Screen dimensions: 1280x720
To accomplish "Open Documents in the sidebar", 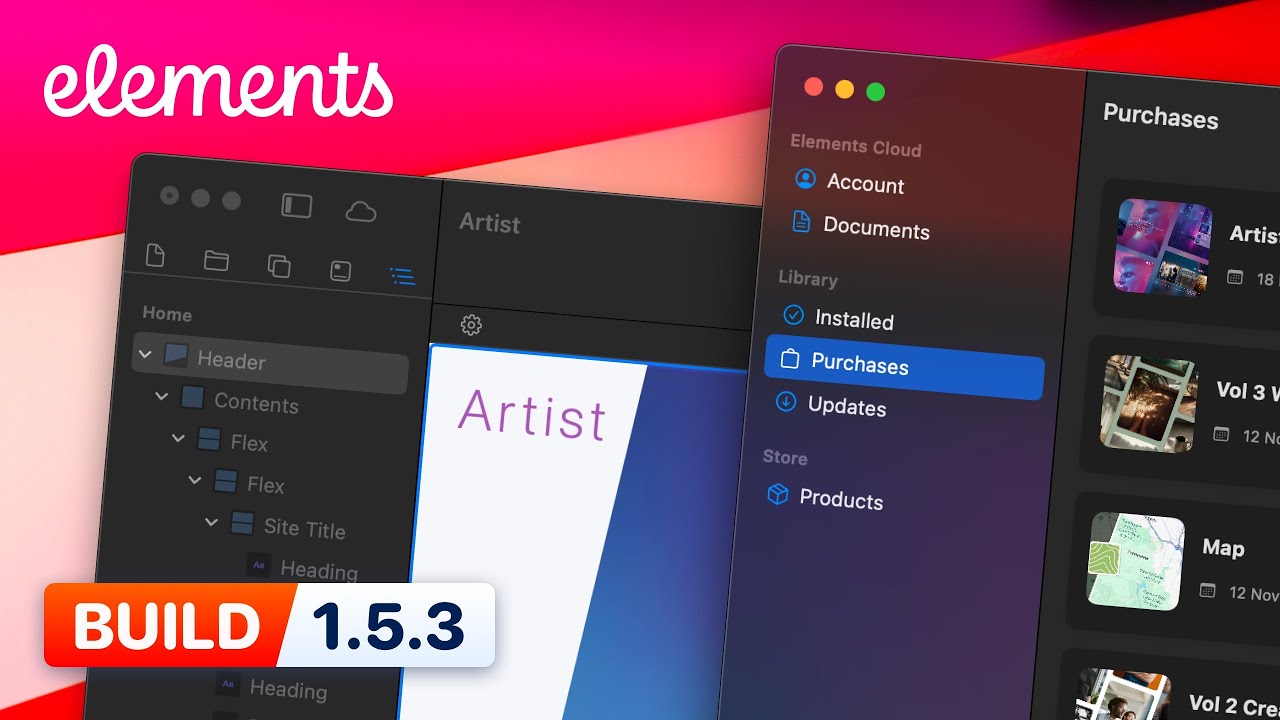I will tap(876, 229).
